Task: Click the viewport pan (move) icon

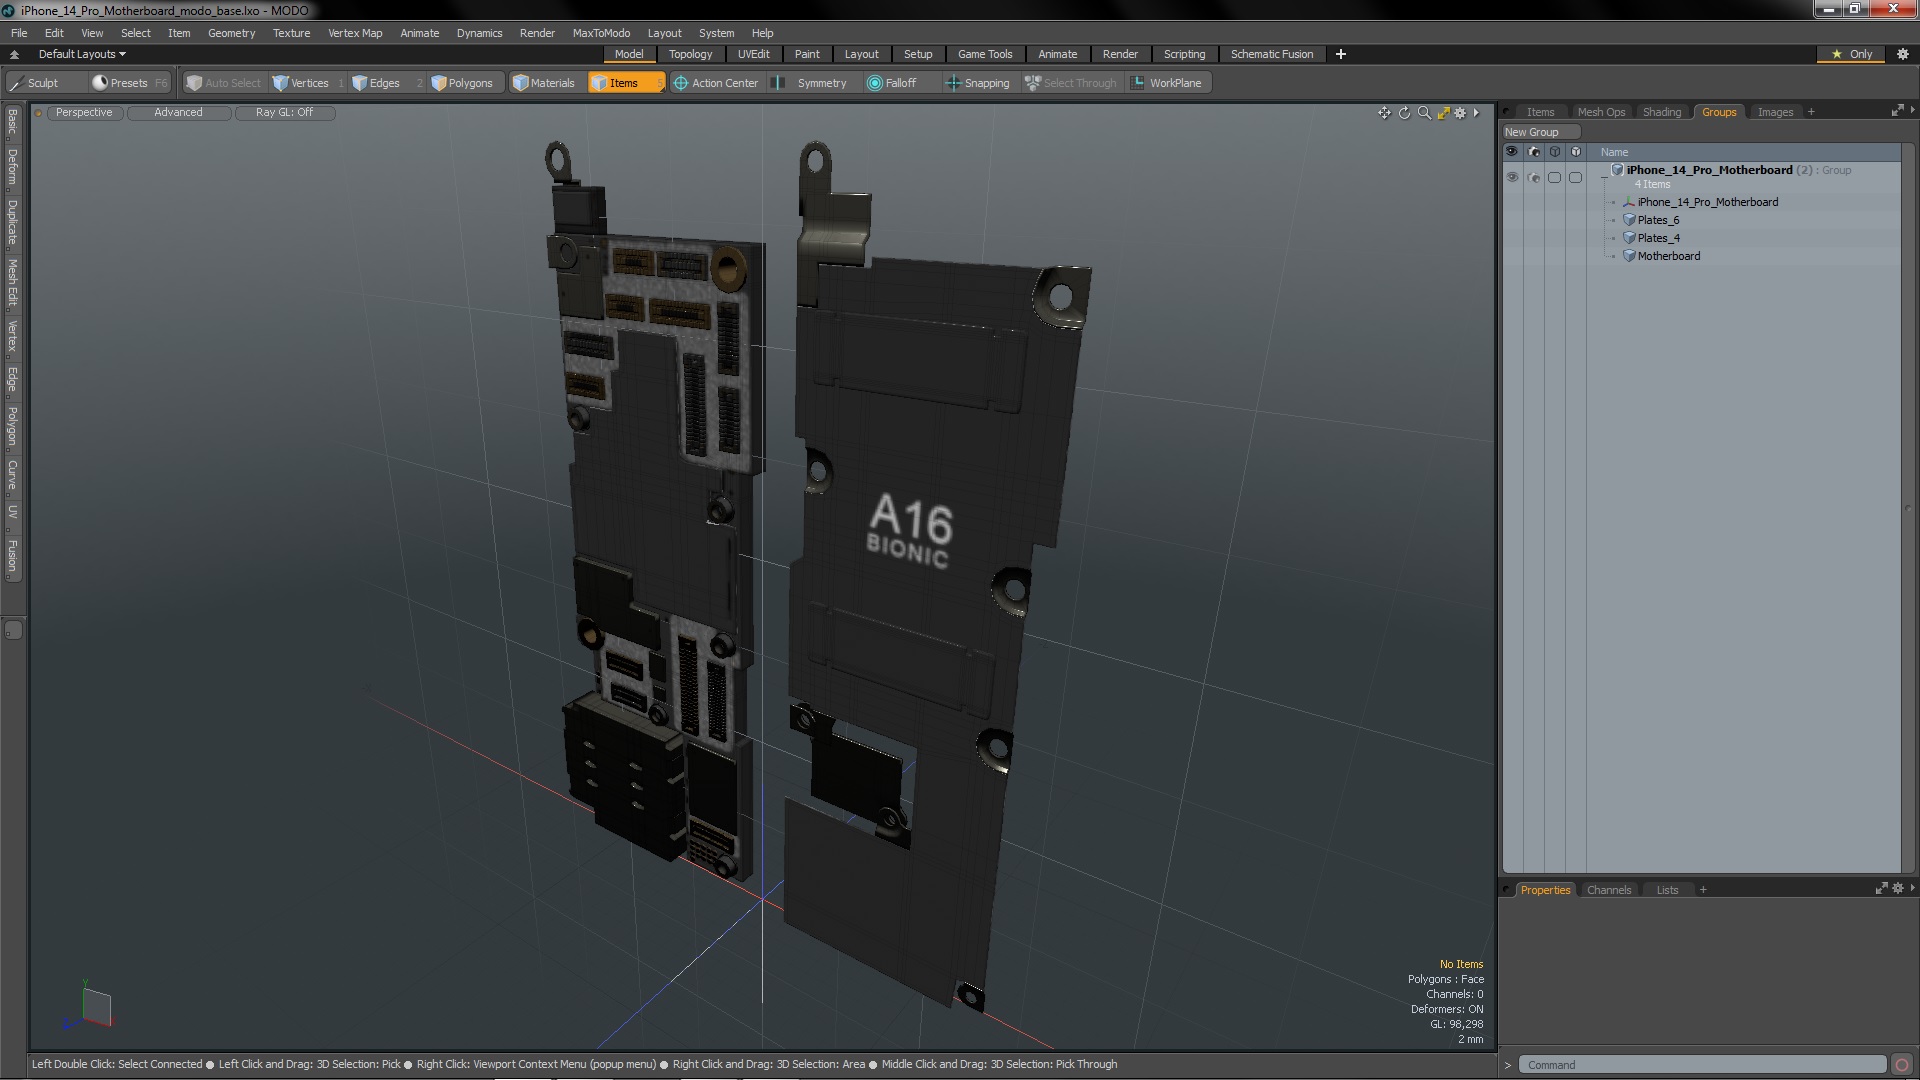Action: pyautogui.click(x=1384, y=113)
